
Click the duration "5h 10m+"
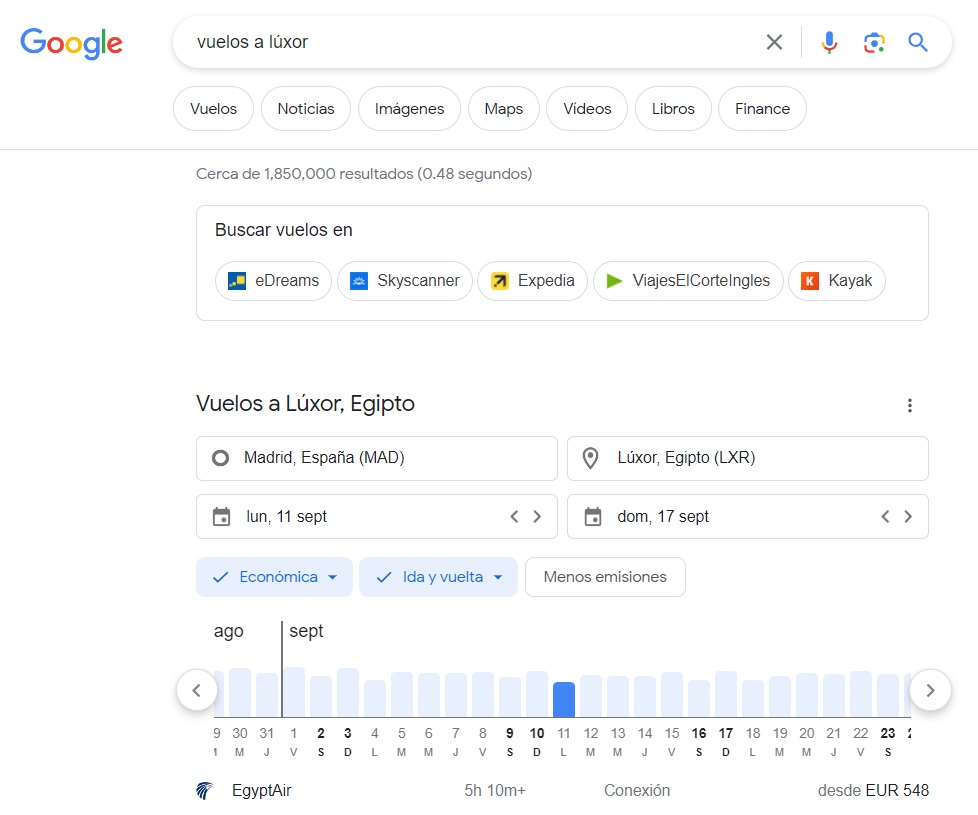[x=495, y=791]
